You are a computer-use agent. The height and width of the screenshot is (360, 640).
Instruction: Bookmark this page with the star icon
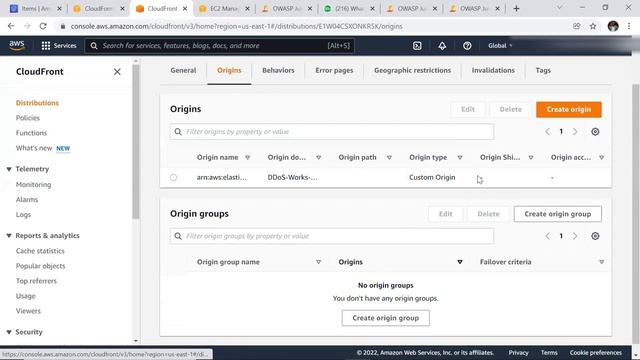coord(593,26)
